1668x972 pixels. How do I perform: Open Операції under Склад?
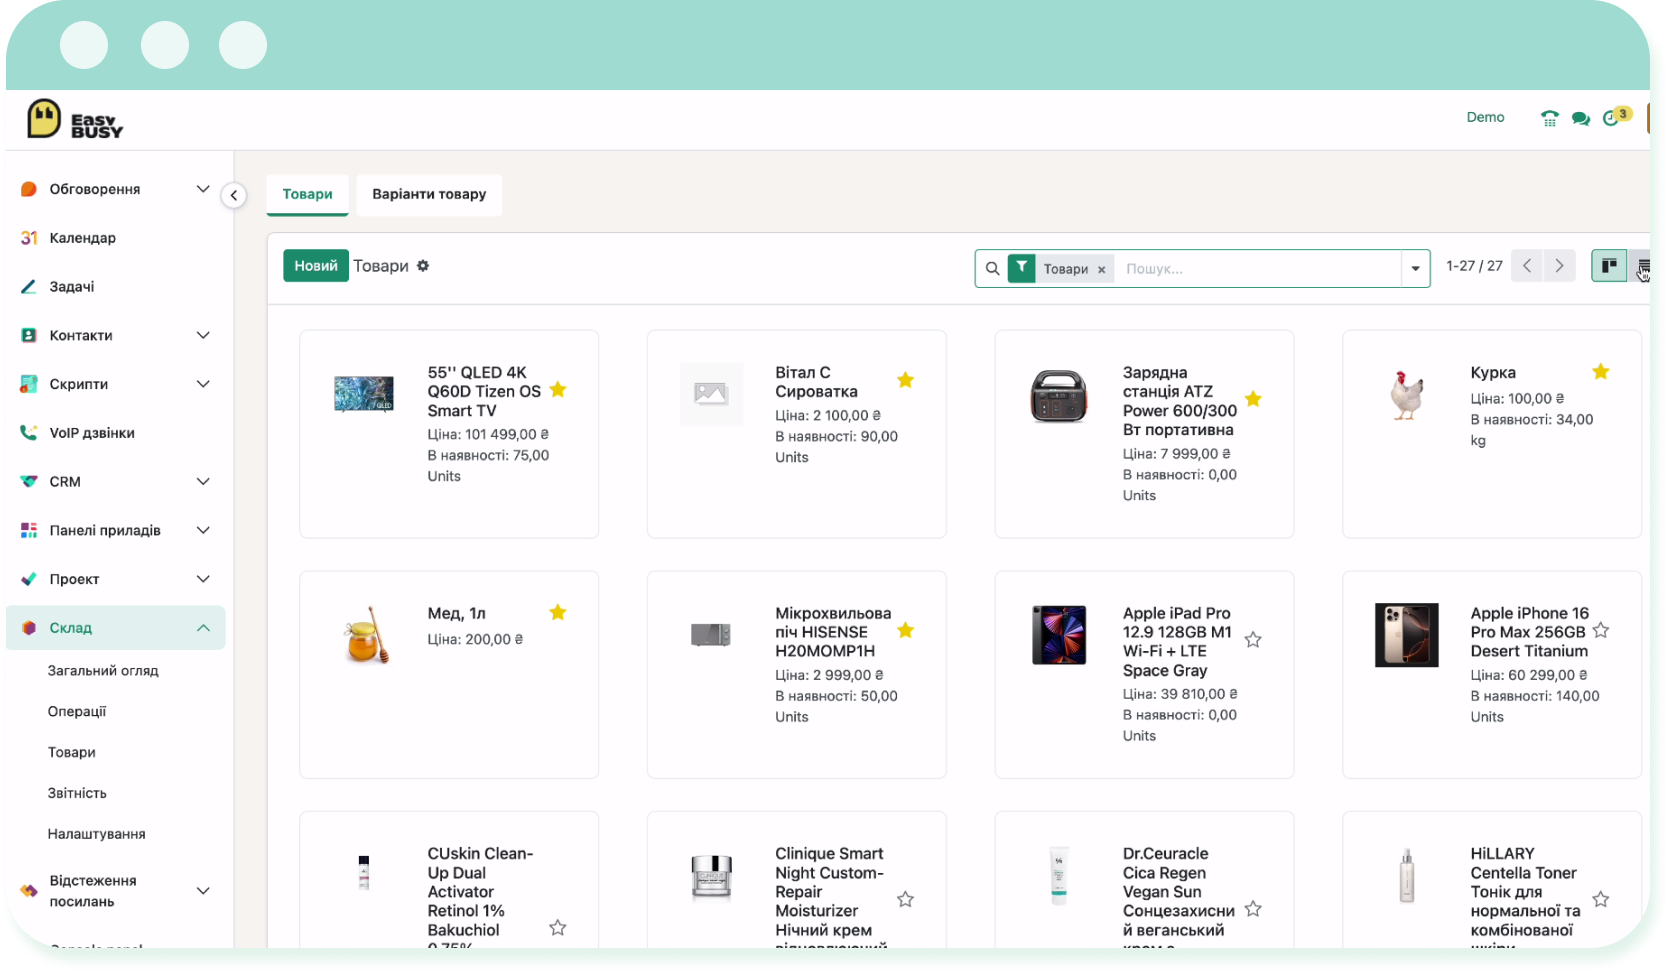[77, 712]
